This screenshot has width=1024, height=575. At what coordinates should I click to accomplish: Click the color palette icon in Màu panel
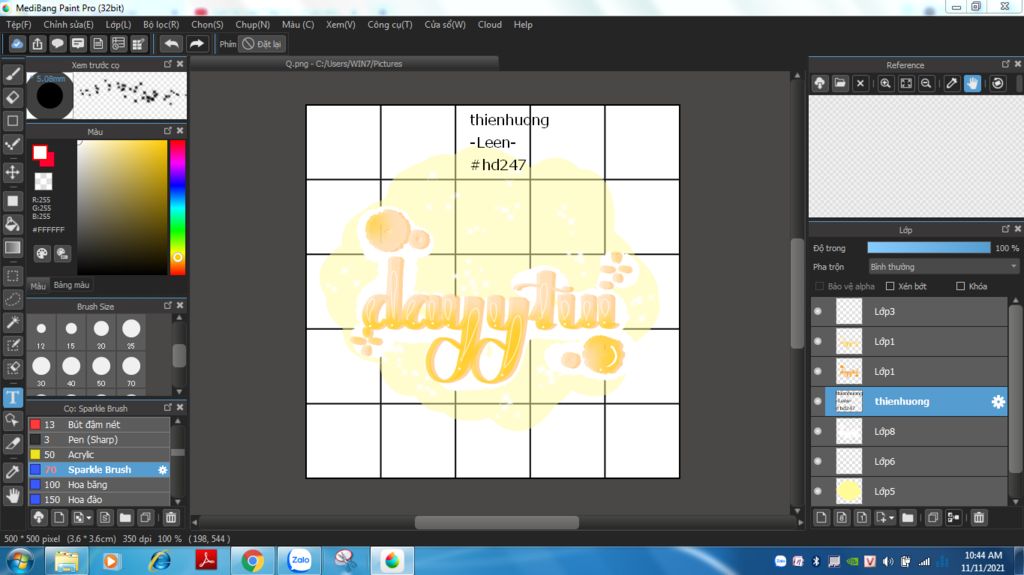[x=42, y=254]
